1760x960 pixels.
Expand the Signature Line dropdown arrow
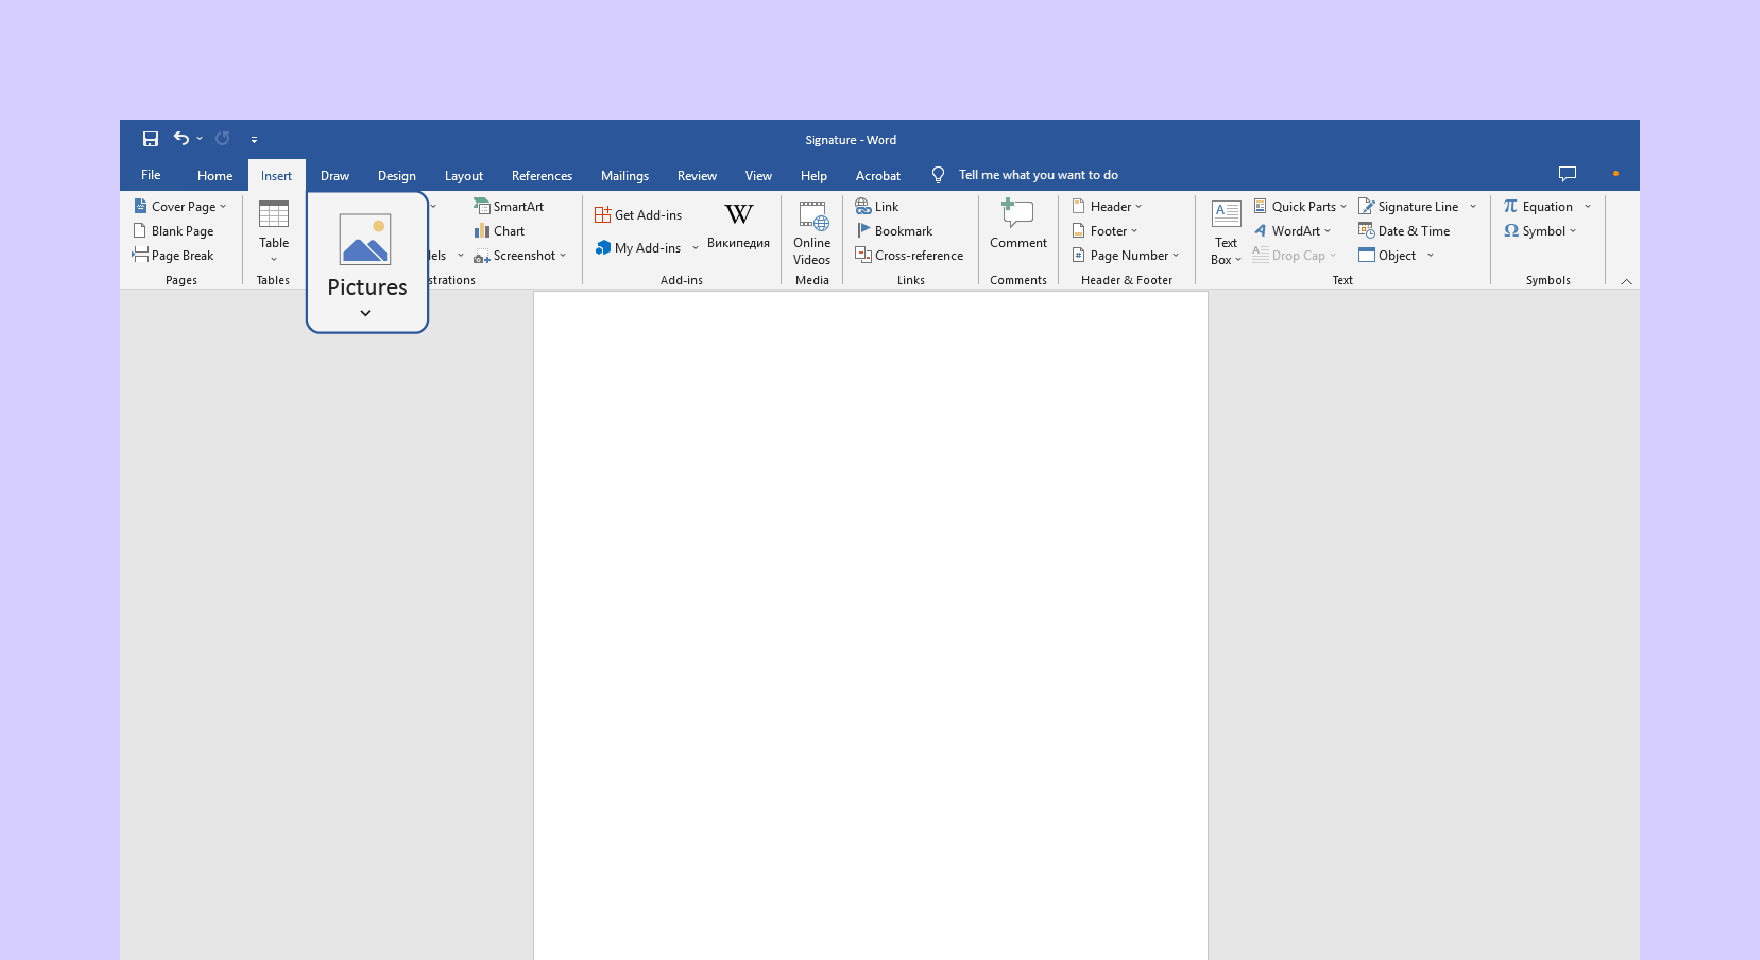[1473, 206]
